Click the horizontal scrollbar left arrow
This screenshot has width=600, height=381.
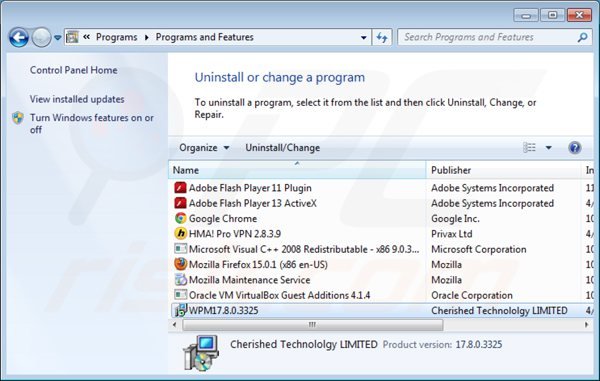174,325
